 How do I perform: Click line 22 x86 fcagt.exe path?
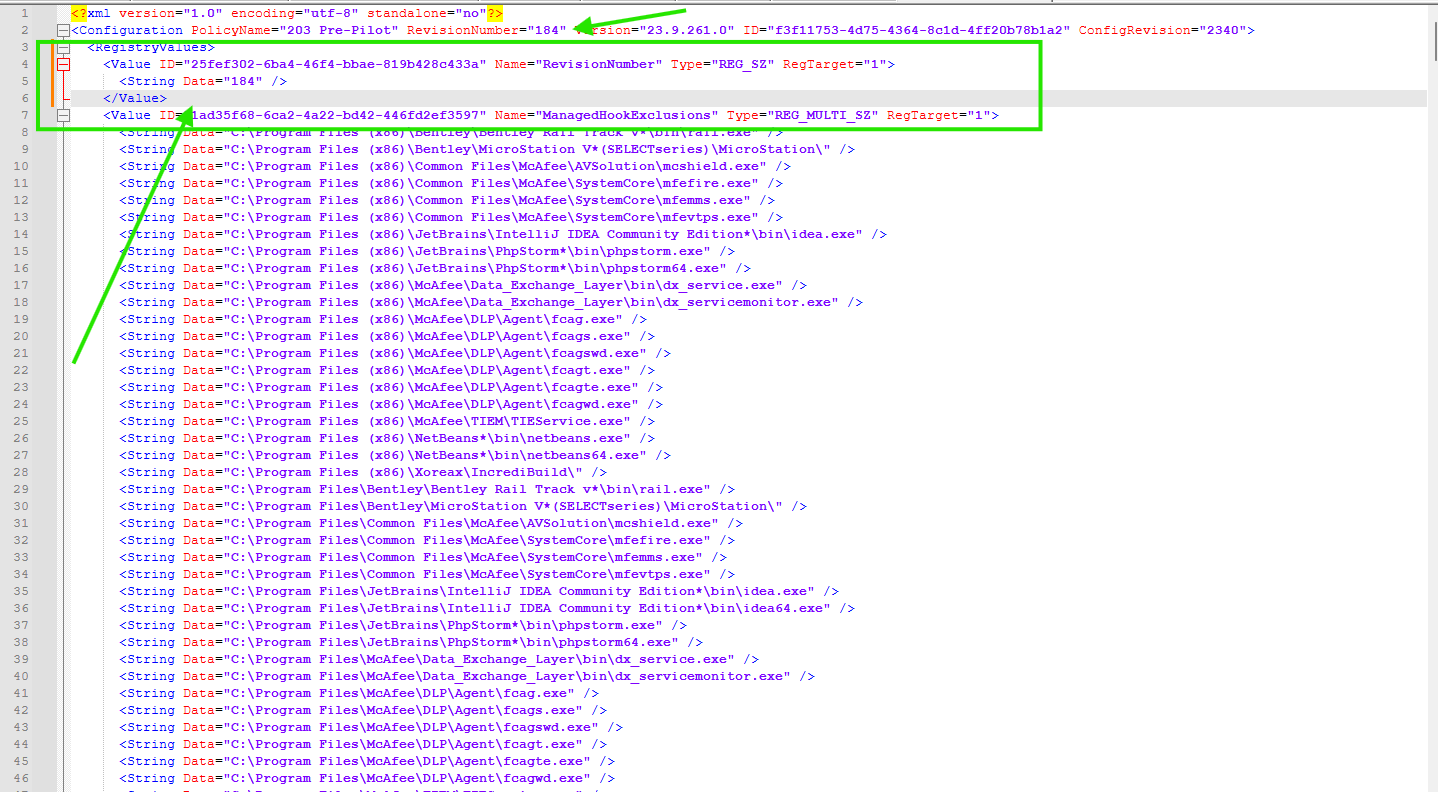click(x=427, y=370)
